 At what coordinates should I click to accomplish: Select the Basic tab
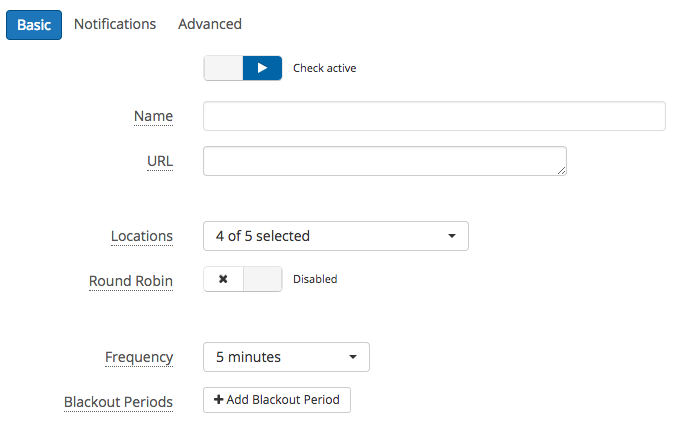click(34, 25)
